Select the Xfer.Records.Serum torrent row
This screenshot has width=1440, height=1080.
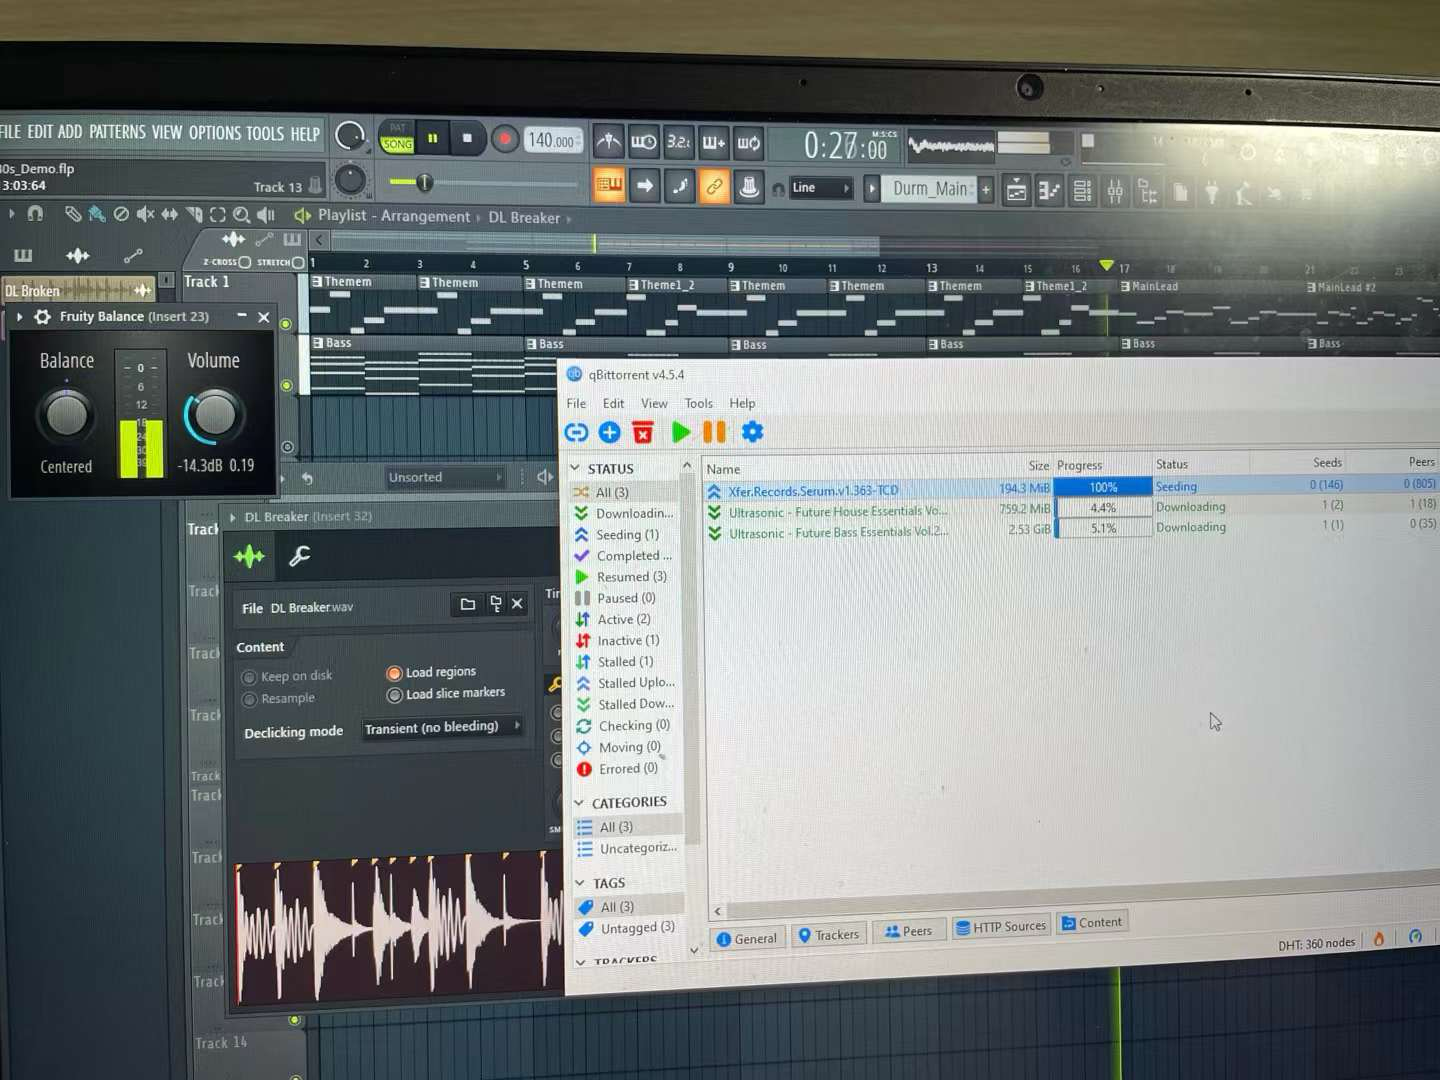(x=813, y=491)
